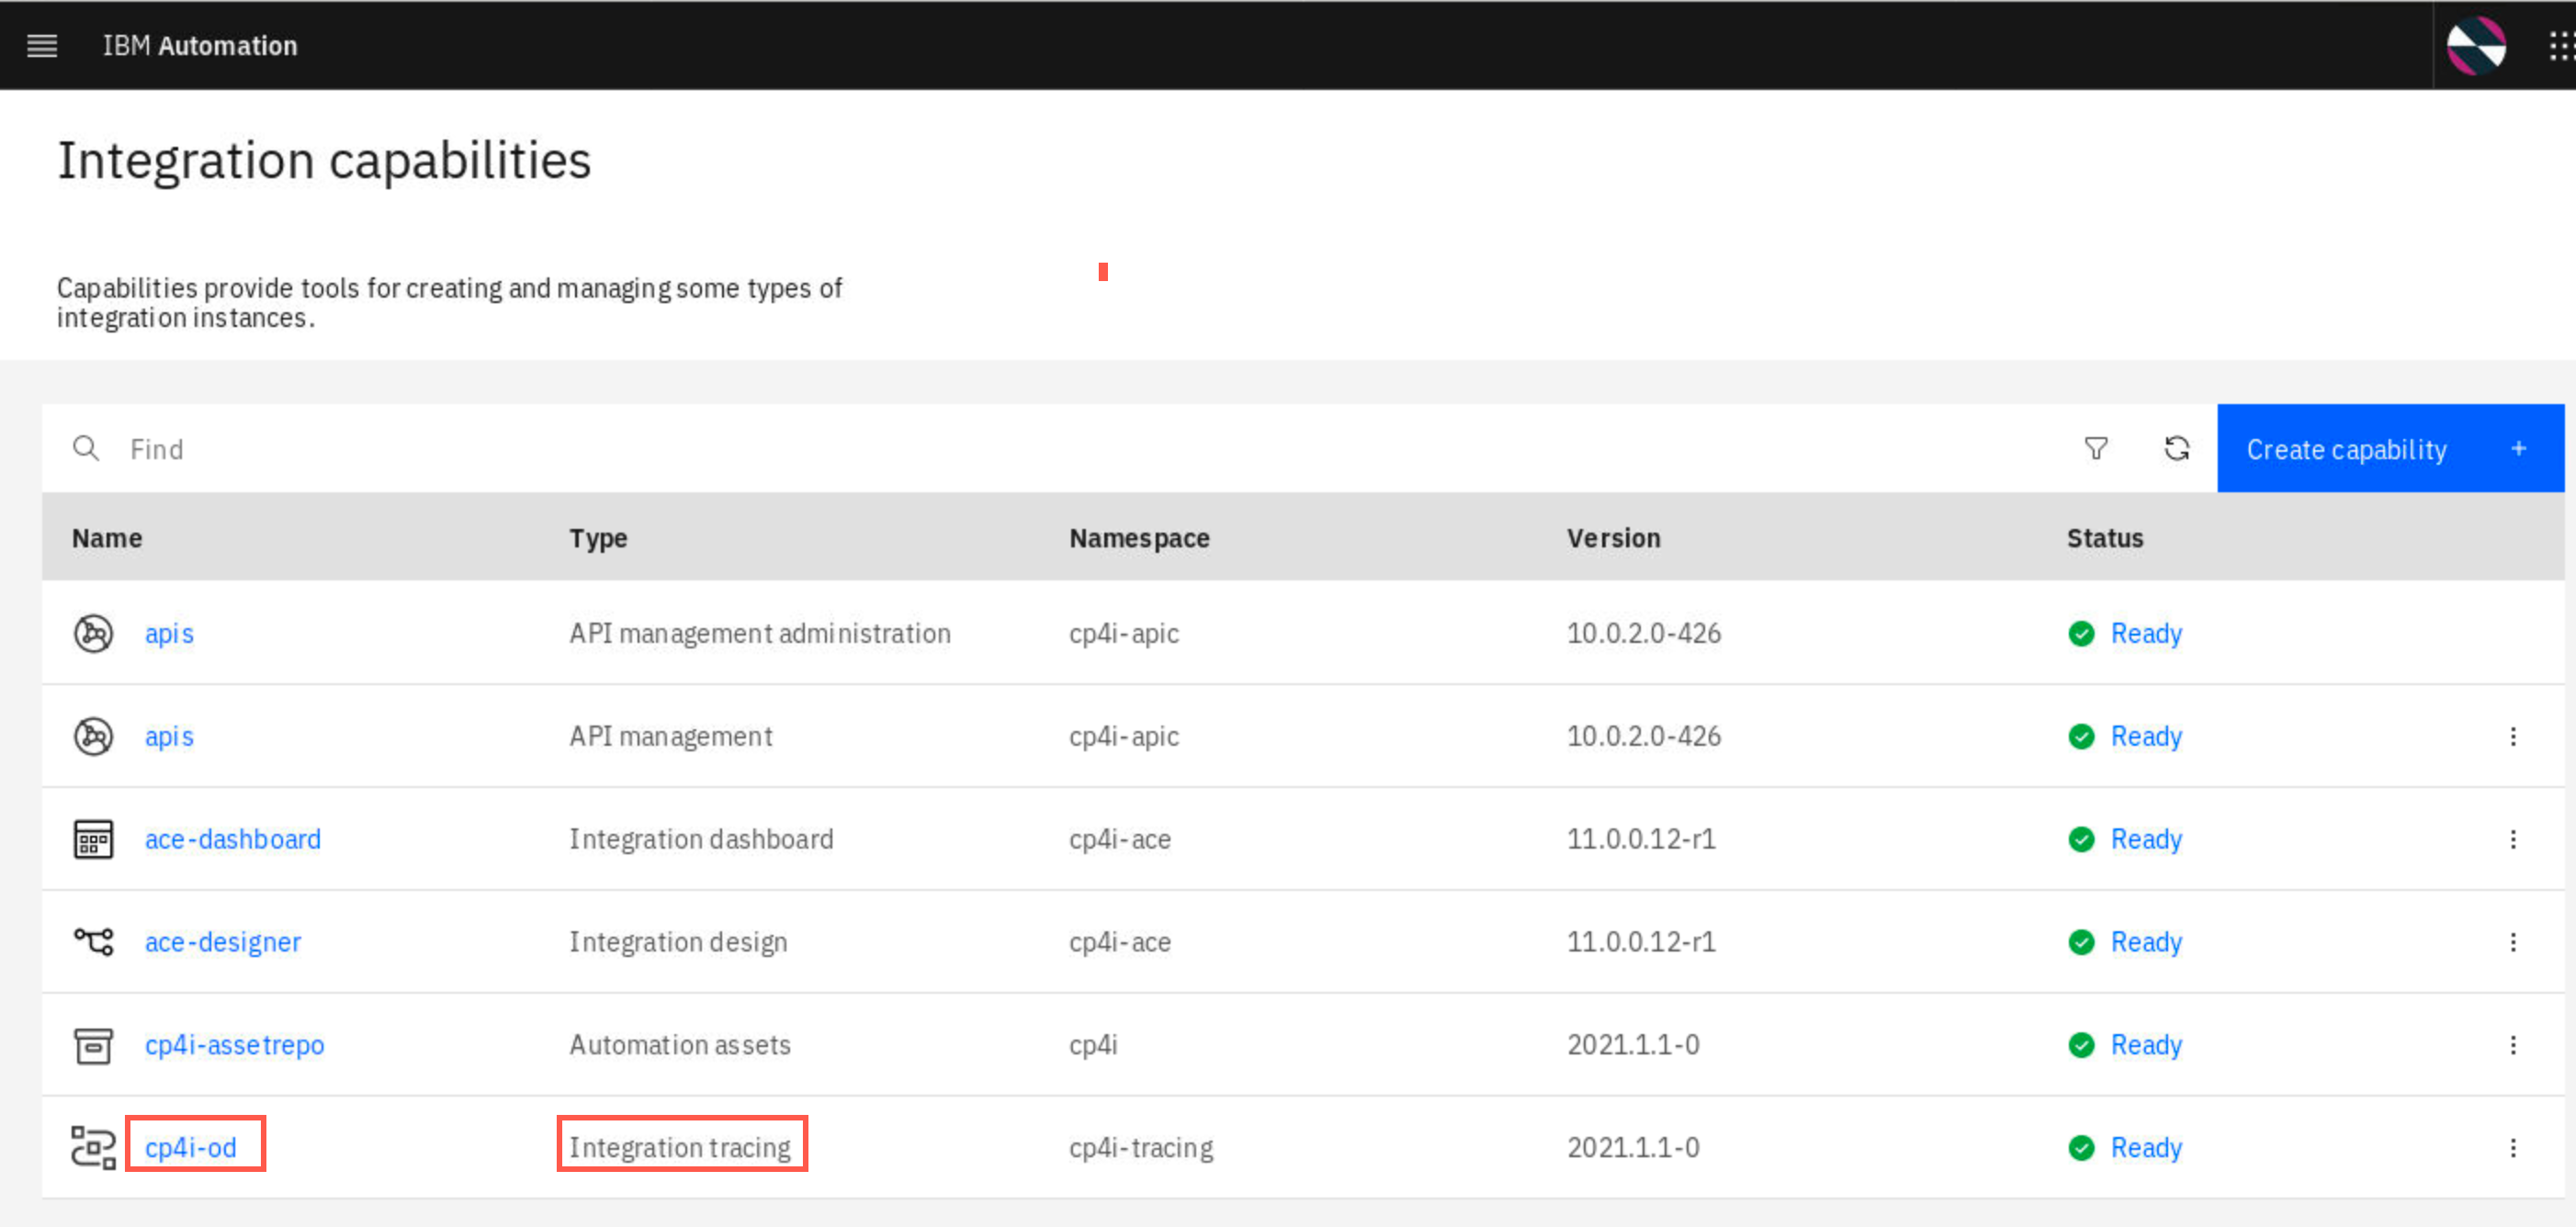
Task: Refresh the capabilities table
Action: point(2177,448)
